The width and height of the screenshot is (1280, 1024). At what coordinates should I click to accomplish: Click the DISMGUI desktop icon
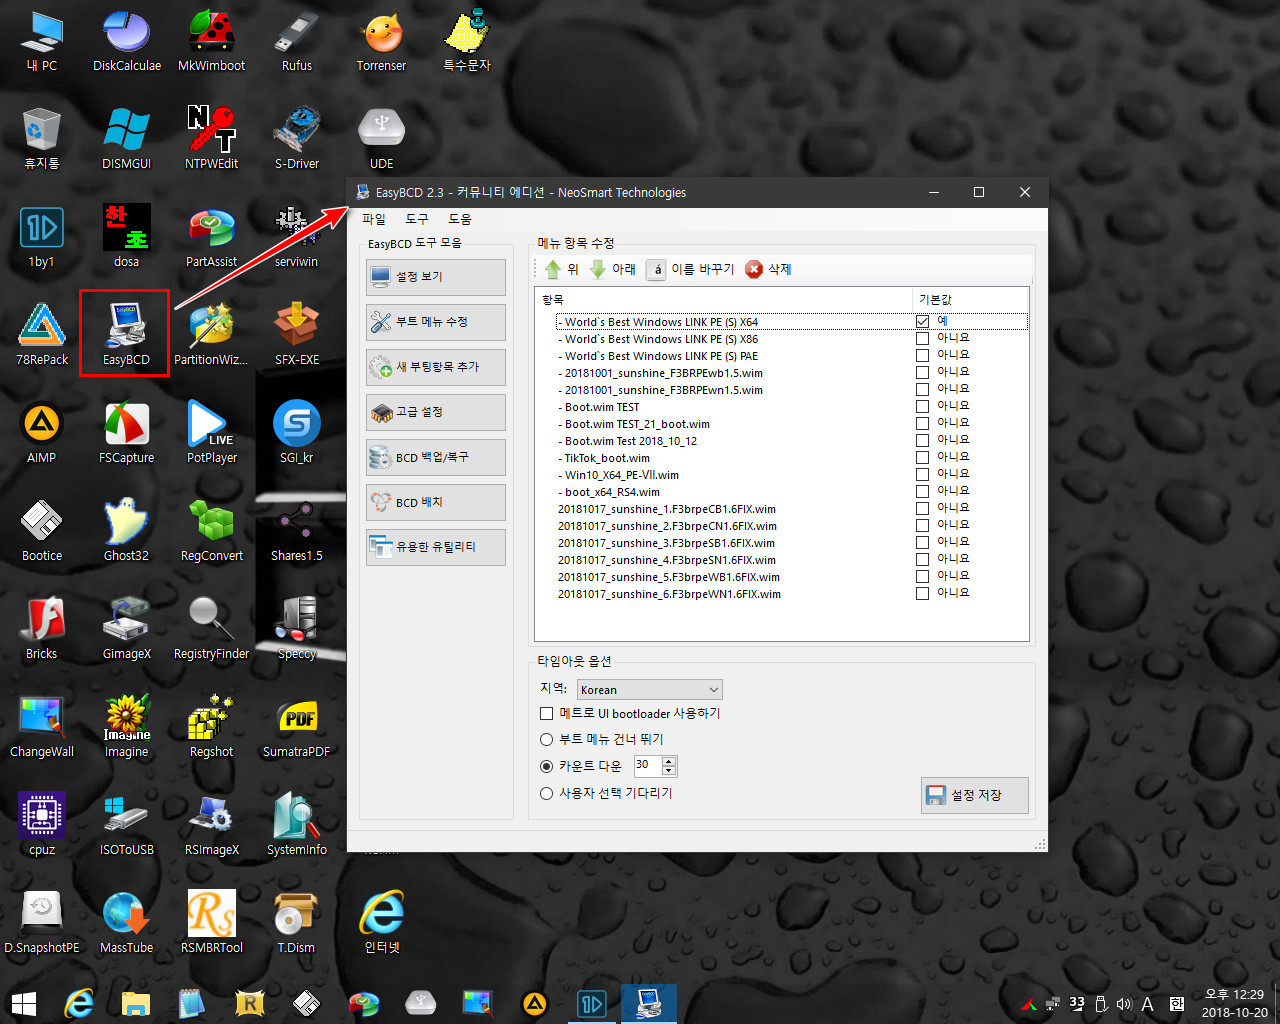pyautogui.click(x=127, y=138)
